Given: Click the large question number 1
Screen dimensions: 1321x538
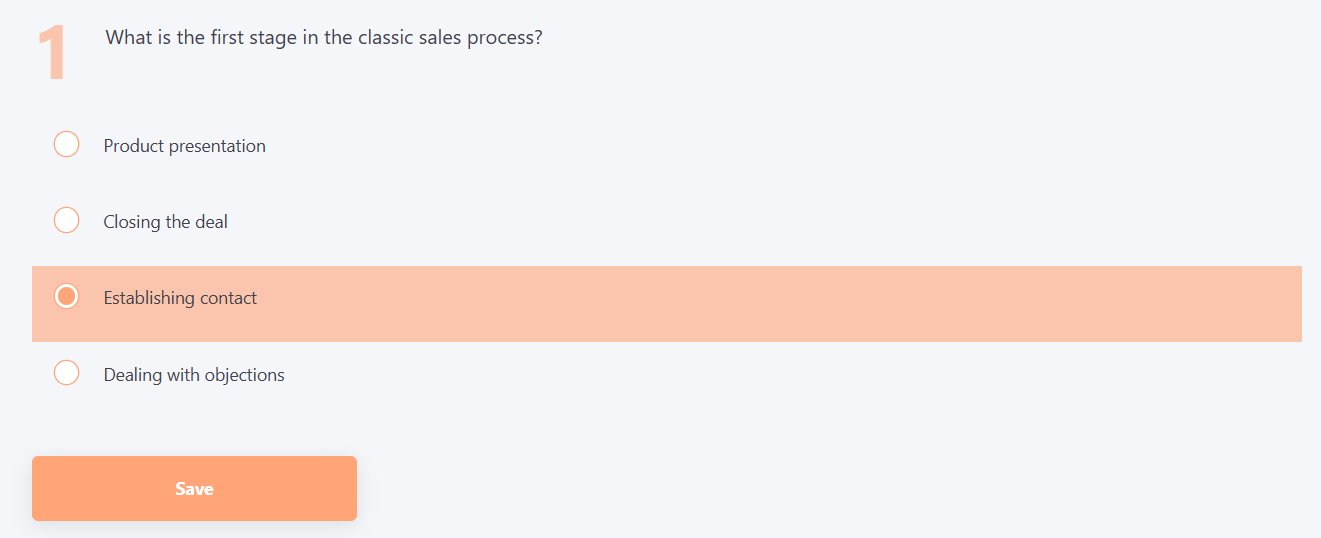Looking at the screenshot, I should (52, 52).
